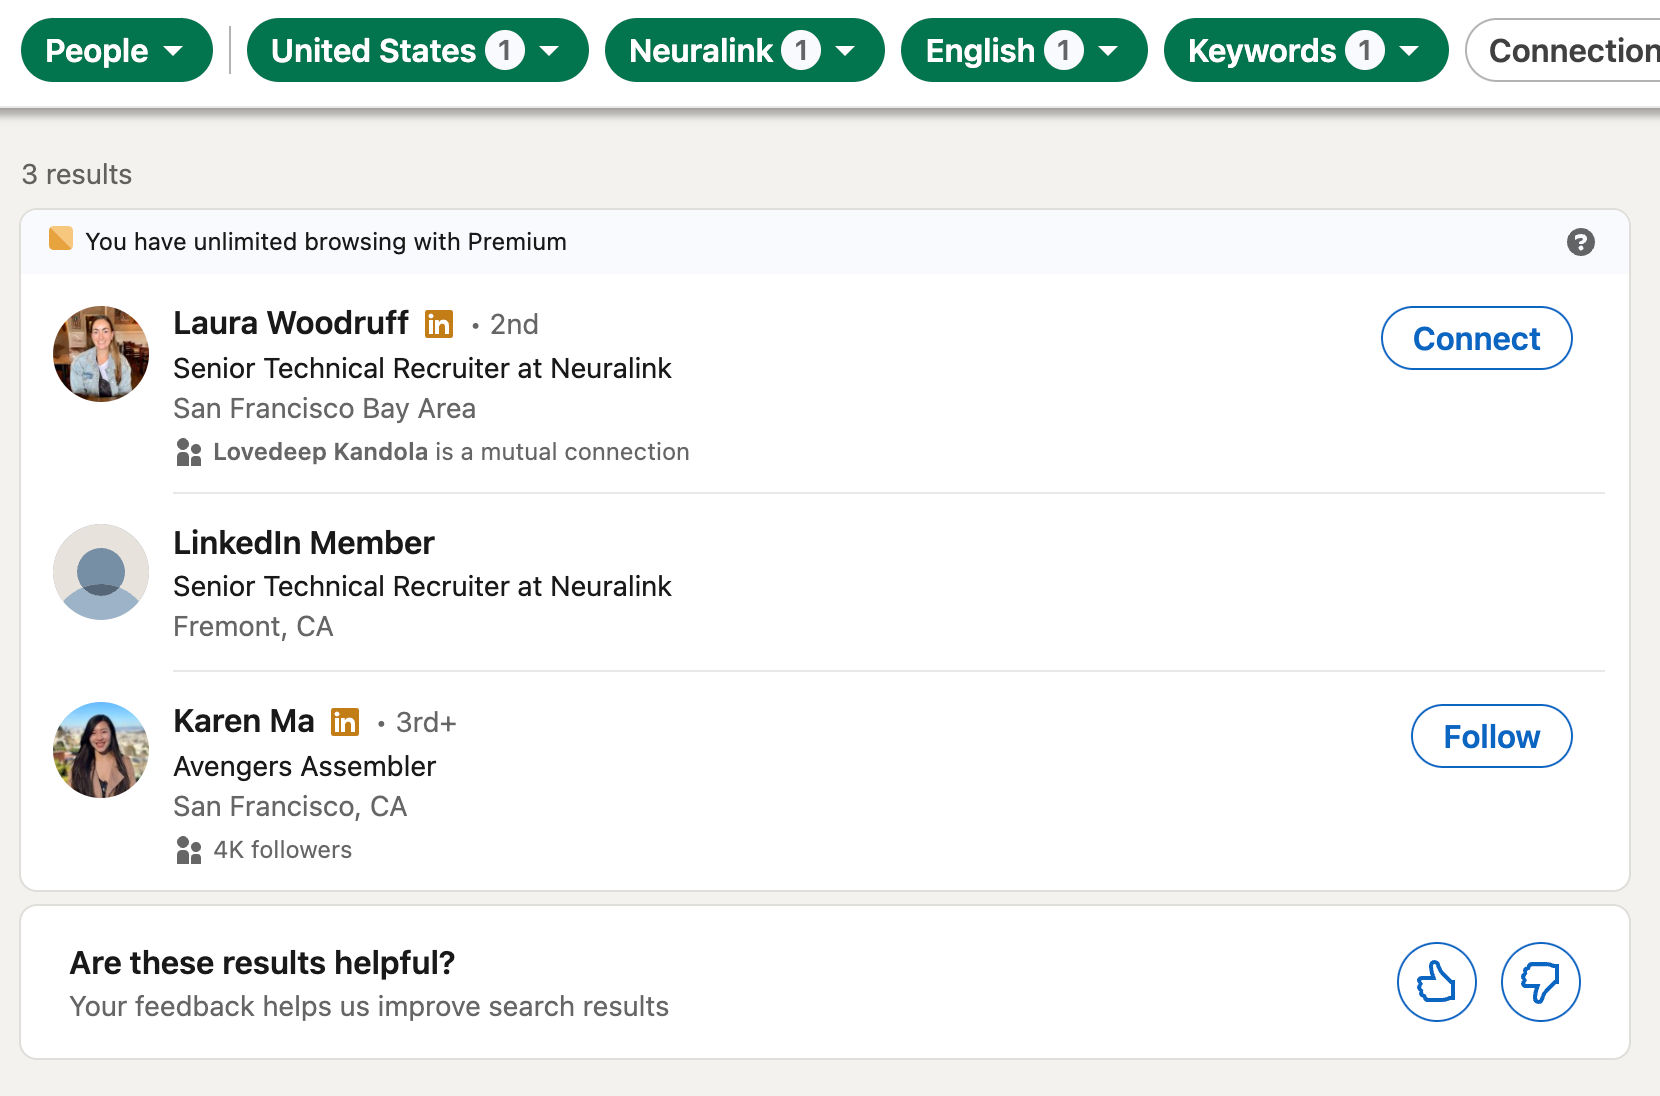Open Laura Woodruff's profile name link
Image resolution: width=1660 pixels, height=1096 pixels.
[x=291, y=323]
